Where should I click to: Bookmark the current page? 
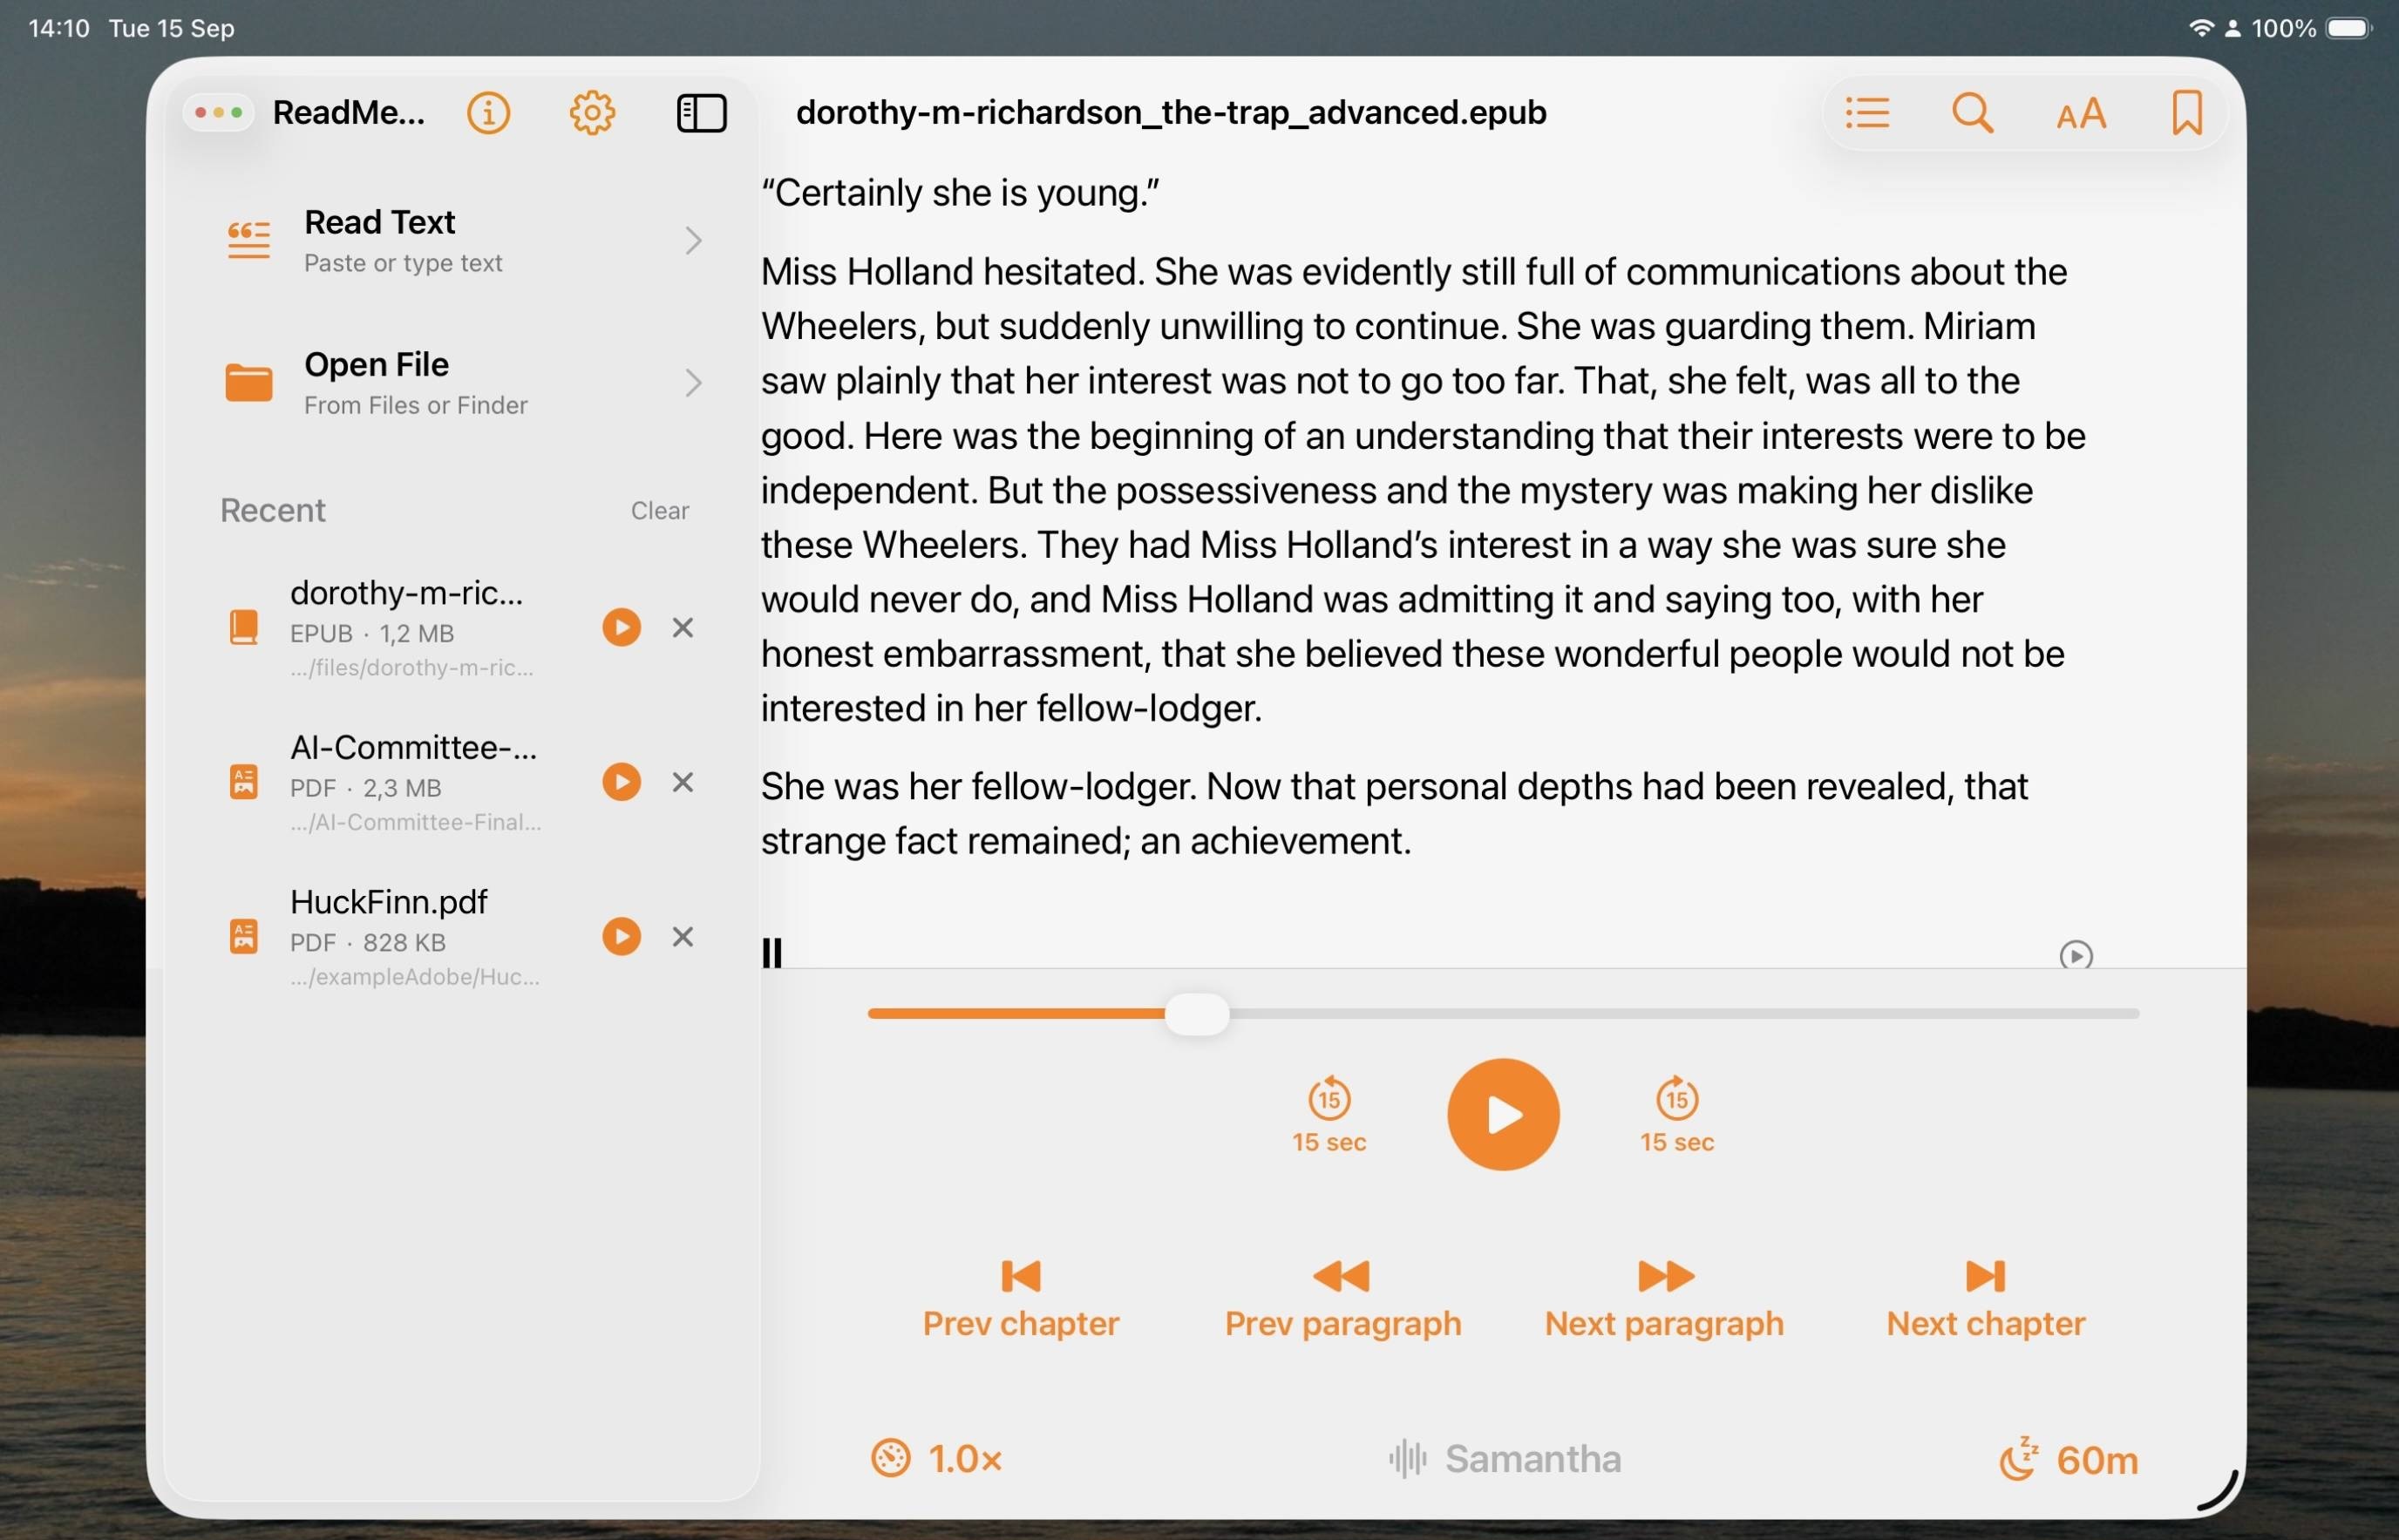pos(2187,113)
